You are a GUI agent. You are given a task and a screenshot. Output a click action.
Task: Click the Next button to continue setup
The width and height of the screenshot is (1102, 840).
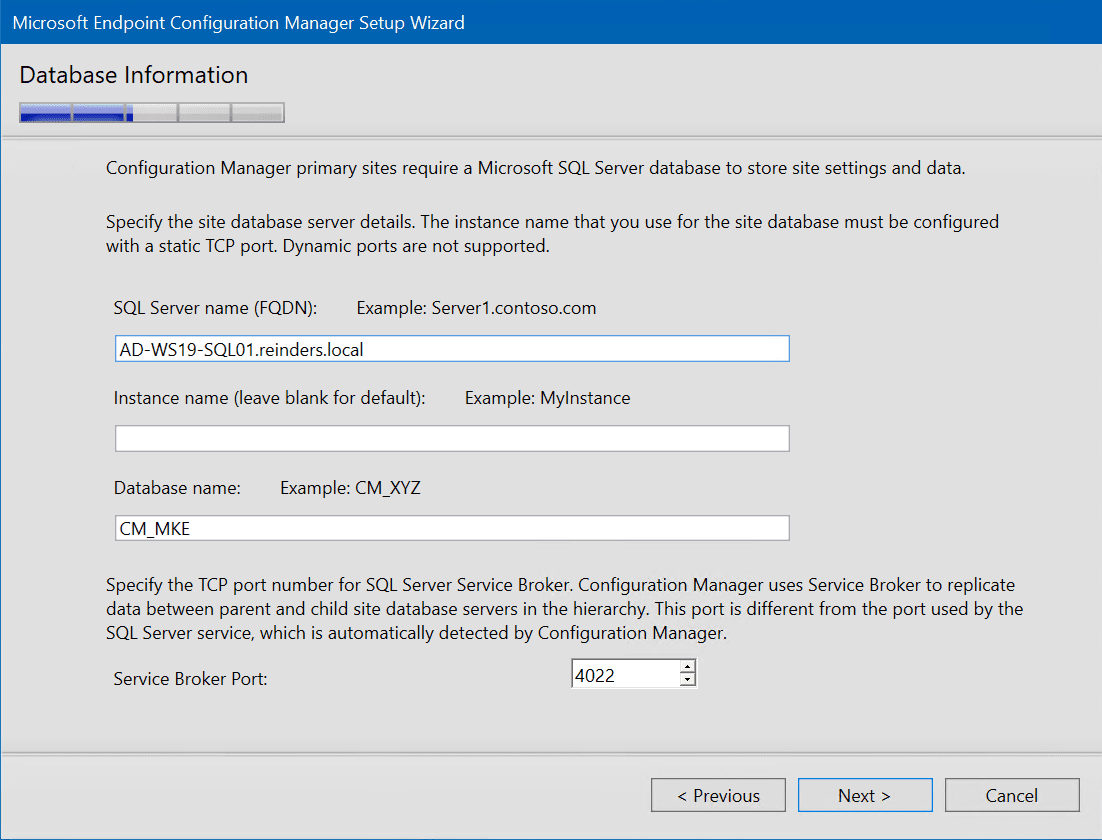click(x=864, y=795)
